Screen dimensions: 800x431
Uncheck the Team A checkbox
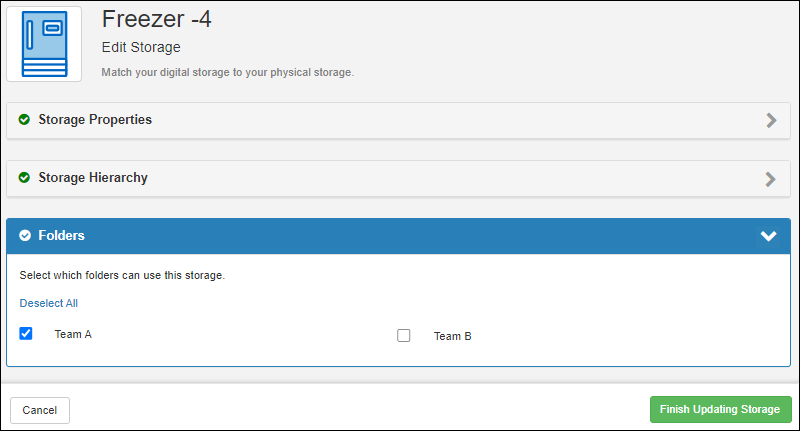[27, 334]
